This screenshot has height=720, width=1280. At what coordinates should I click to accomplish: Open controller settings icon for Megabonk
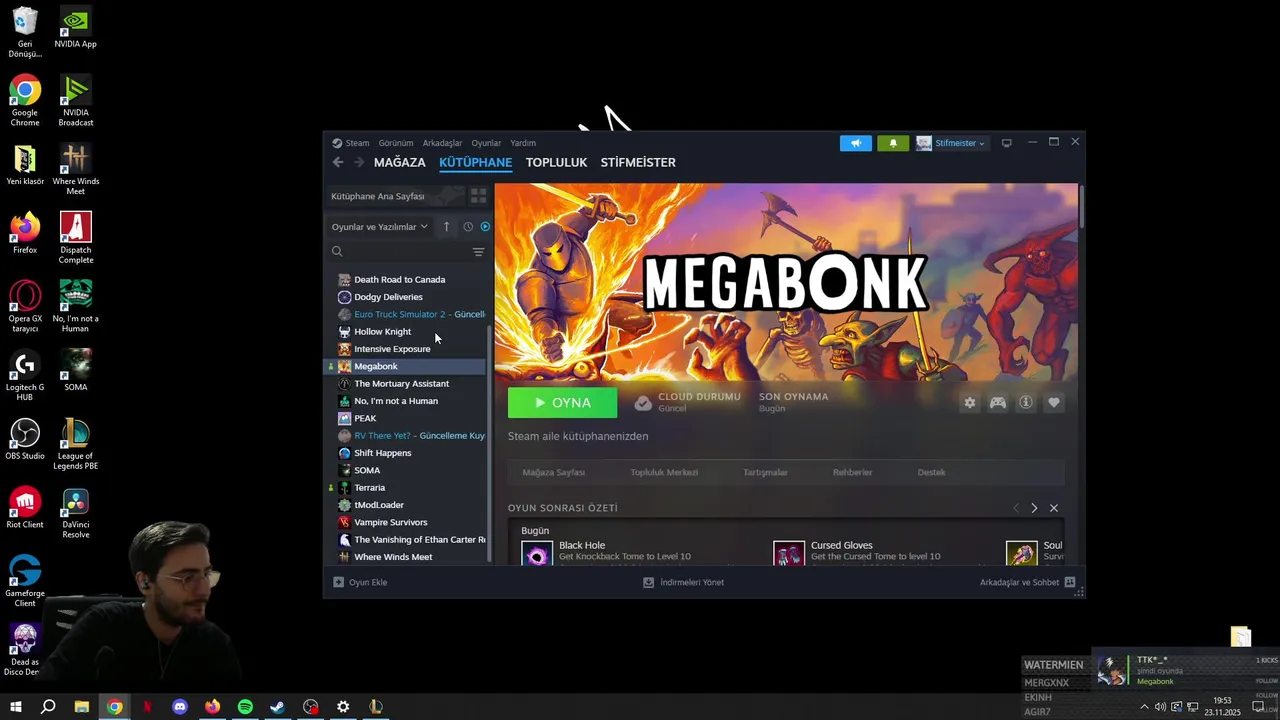(998, 402)
